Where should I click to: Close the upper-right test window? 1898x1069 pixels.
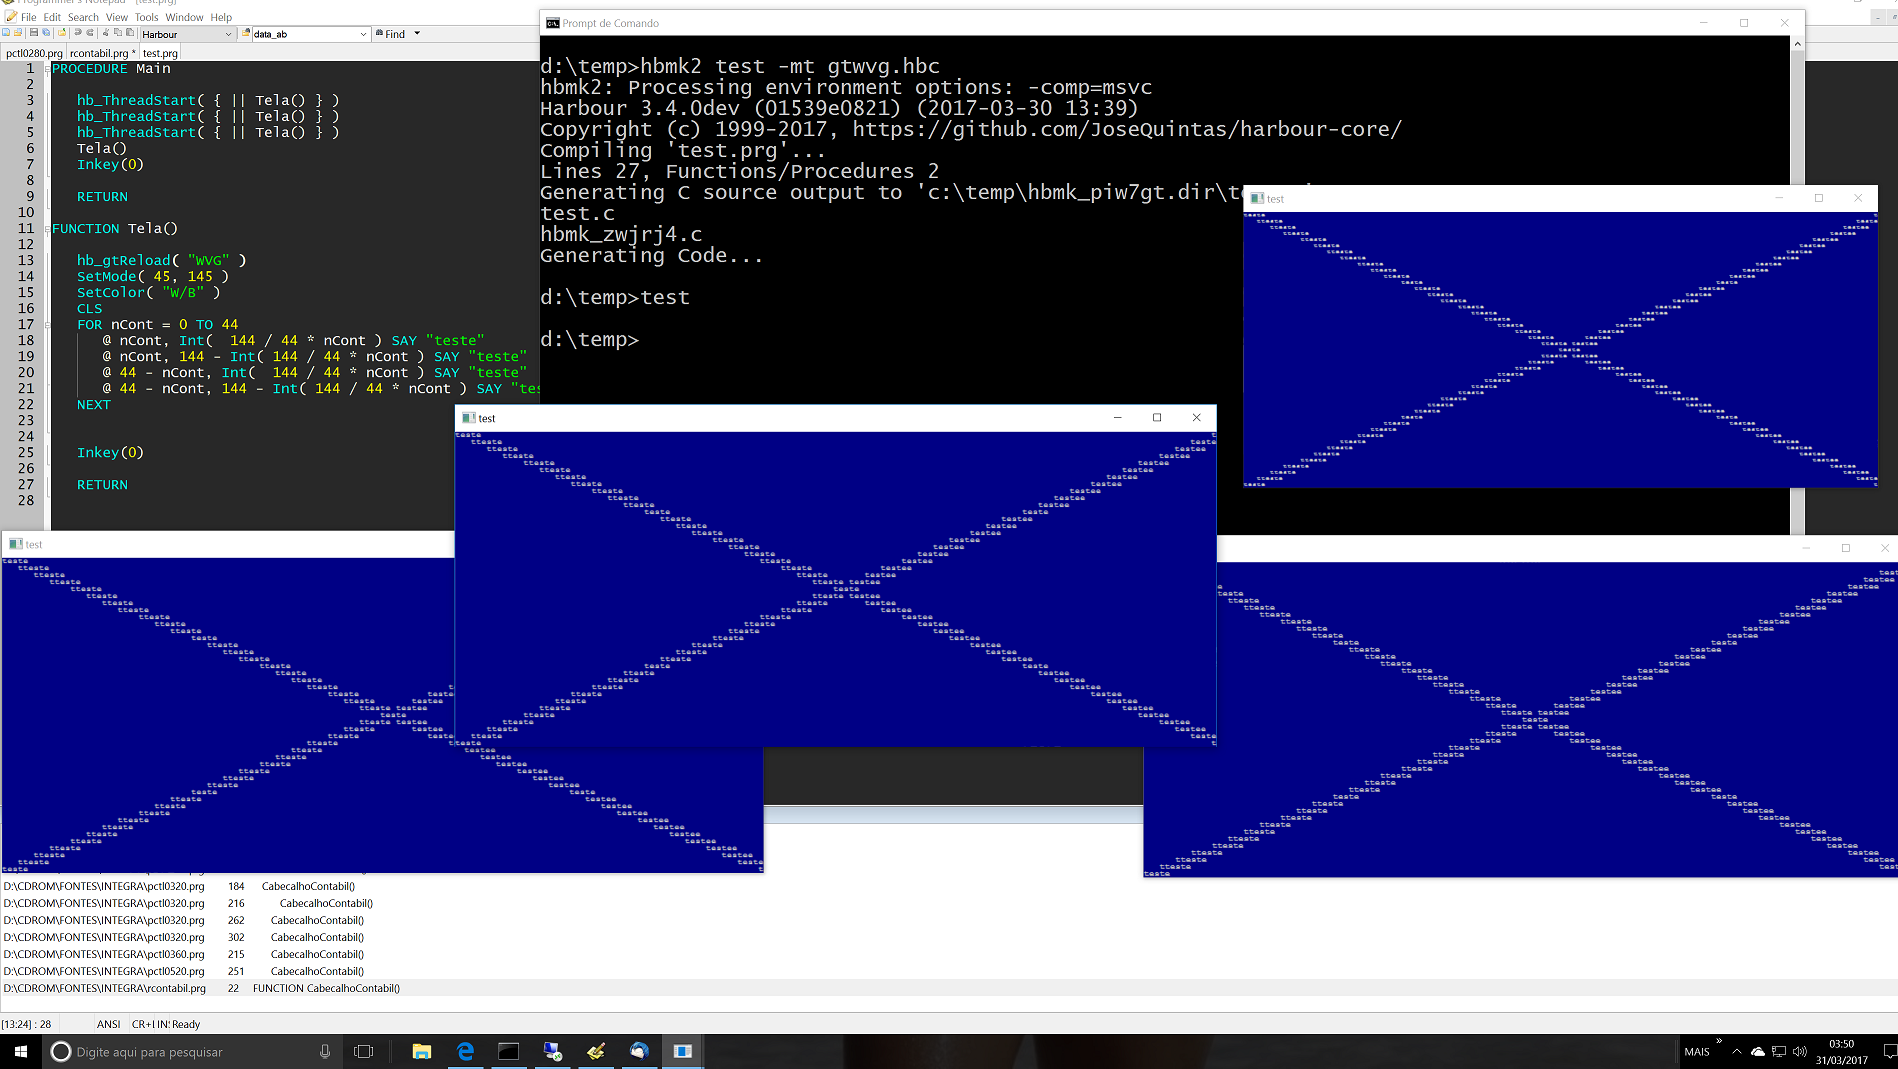[x=1858, y=198]
